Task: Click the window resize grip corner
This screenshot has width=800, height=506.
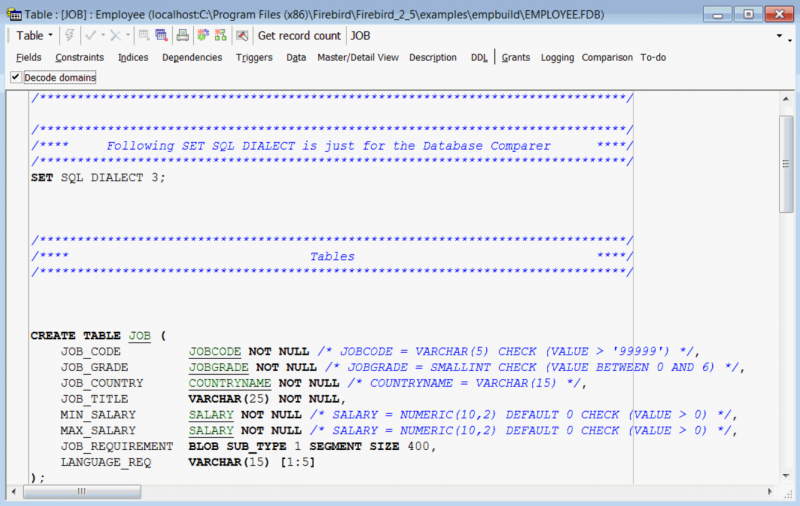Action: (788, 494)
